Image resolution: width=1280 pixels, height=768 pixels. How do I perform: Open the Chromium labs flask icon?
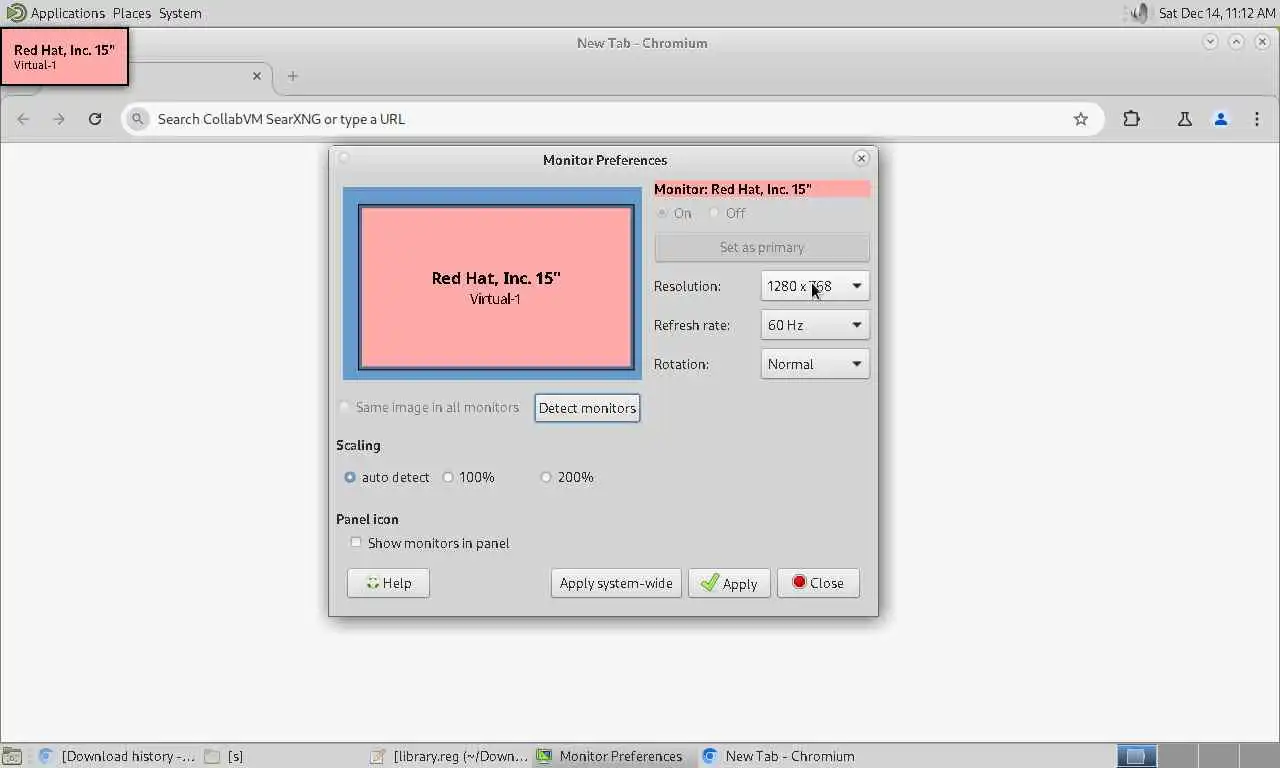[x=1185, y=119]
